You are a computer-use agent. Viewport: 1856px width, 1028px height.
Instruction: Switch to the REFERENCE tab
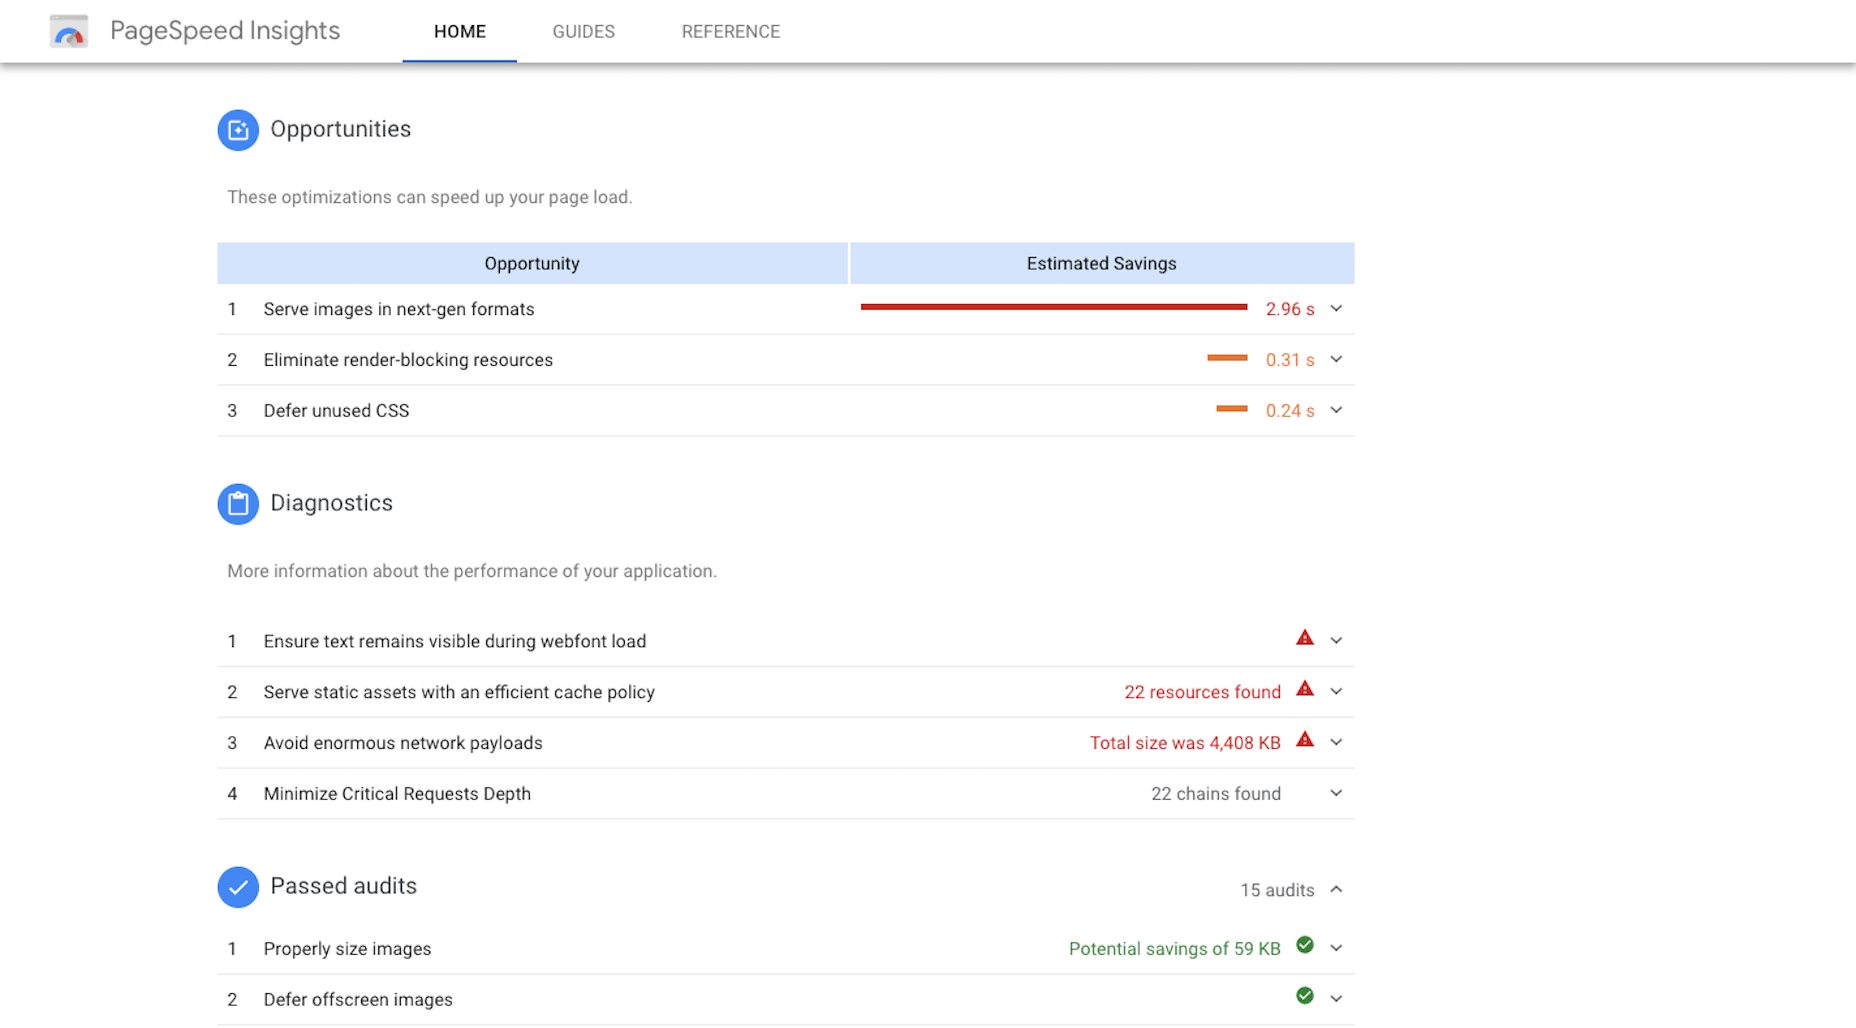tap(731, 32)
